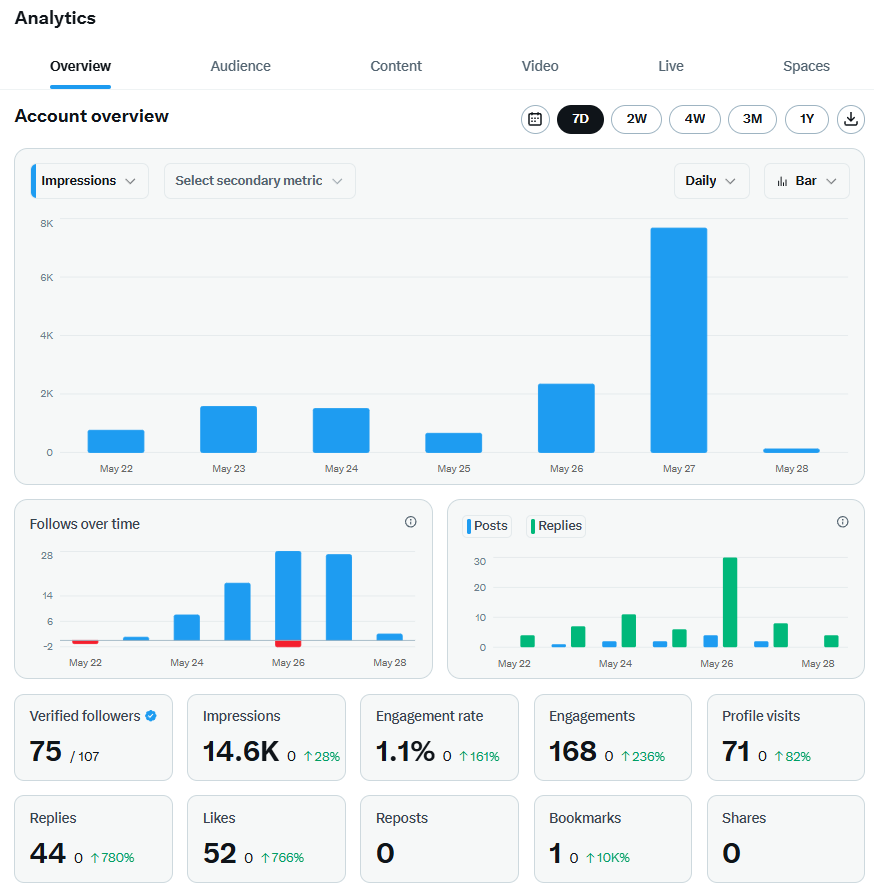874x886 pixels.
Task: Open the Shares stat card
Action: (x=786, y=839)
